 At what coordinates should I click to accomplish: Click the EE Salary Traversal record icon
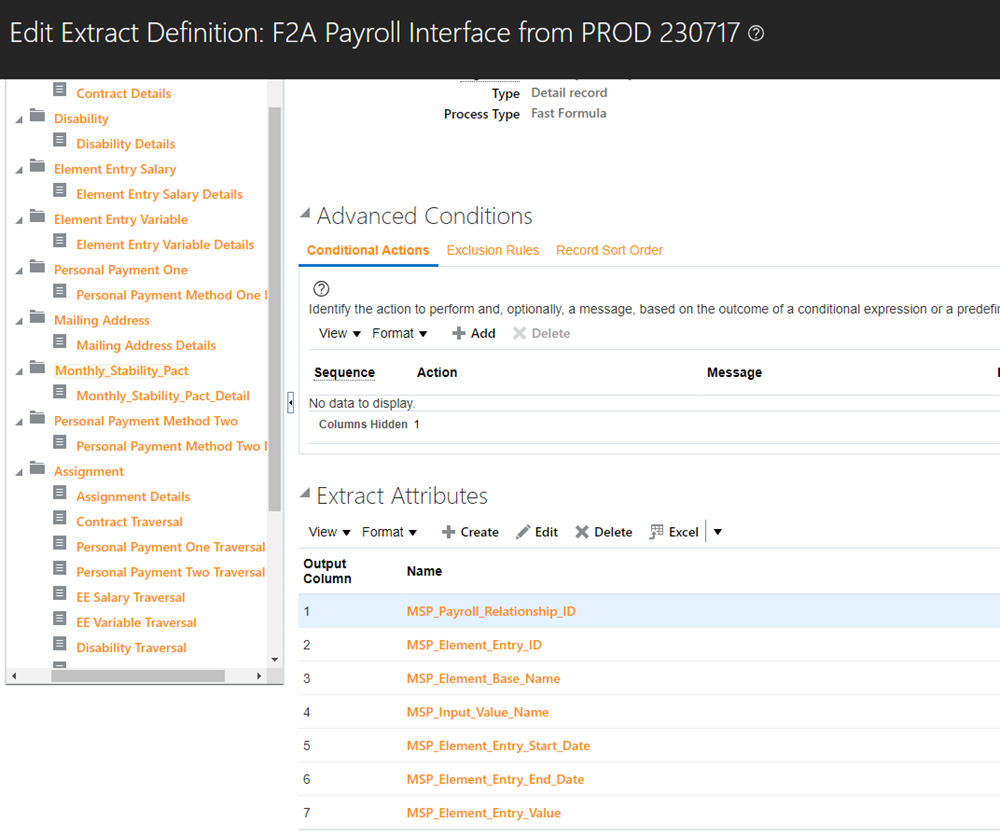point(60,593)
